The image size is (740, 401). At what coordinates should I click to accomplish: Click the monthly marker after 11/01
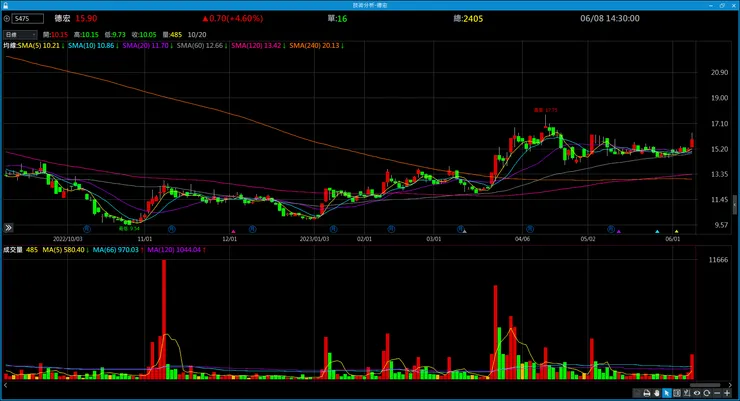172,229
